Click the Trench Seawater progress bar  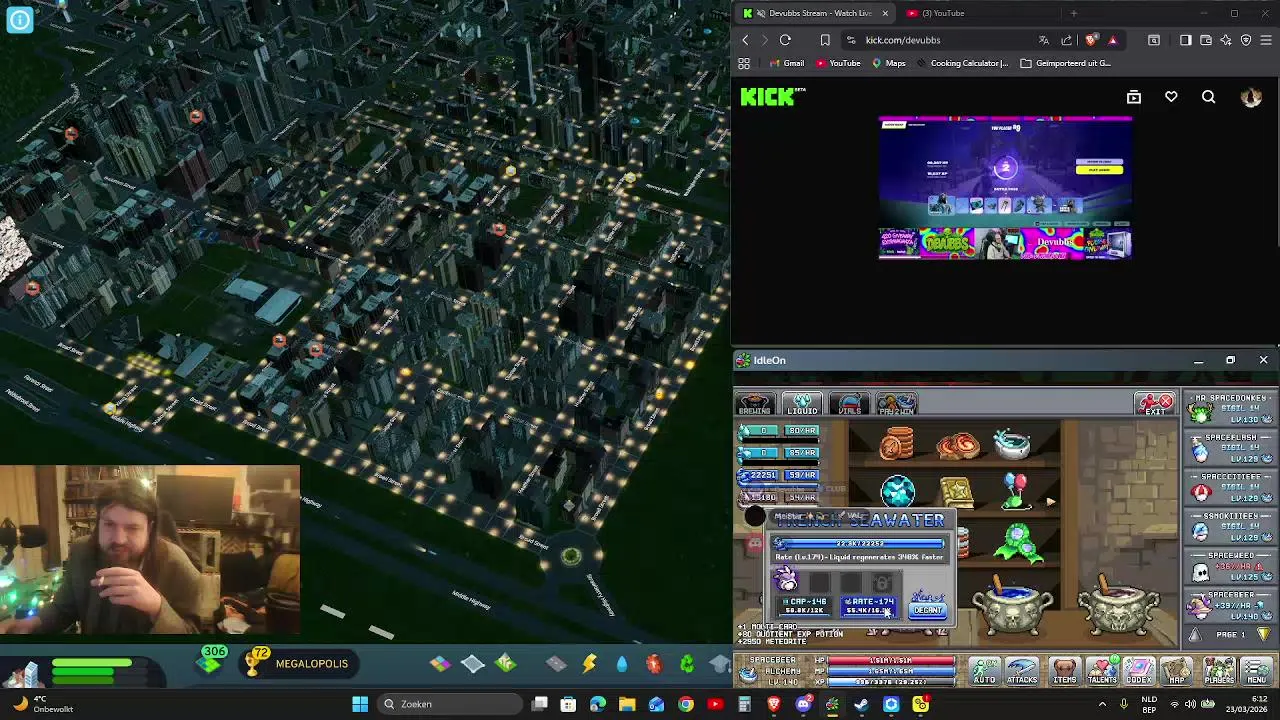858,543
